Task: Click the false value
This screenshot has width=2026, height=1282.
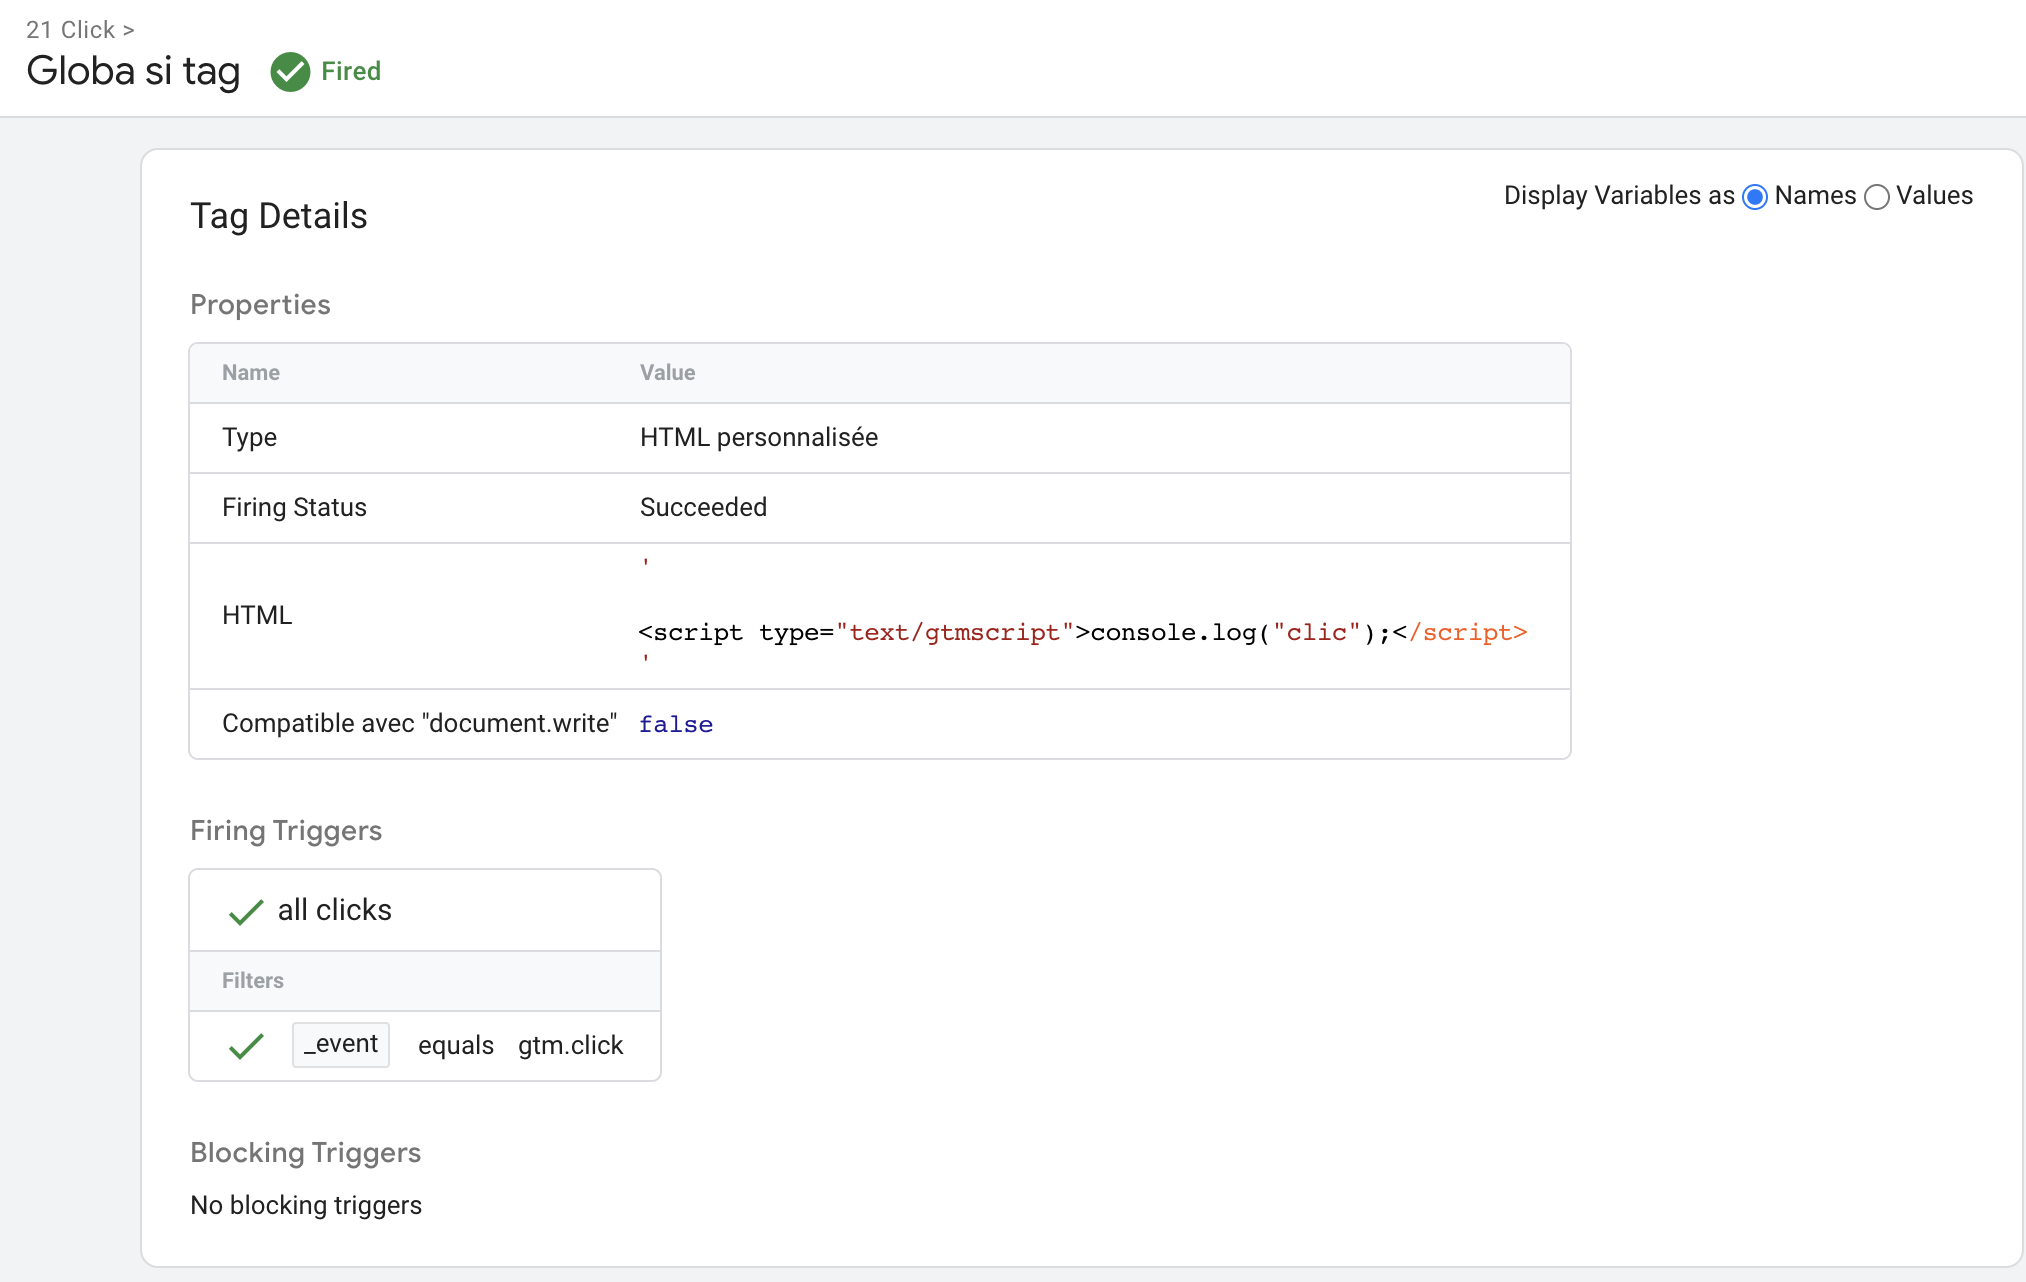Action: (676, 724)
